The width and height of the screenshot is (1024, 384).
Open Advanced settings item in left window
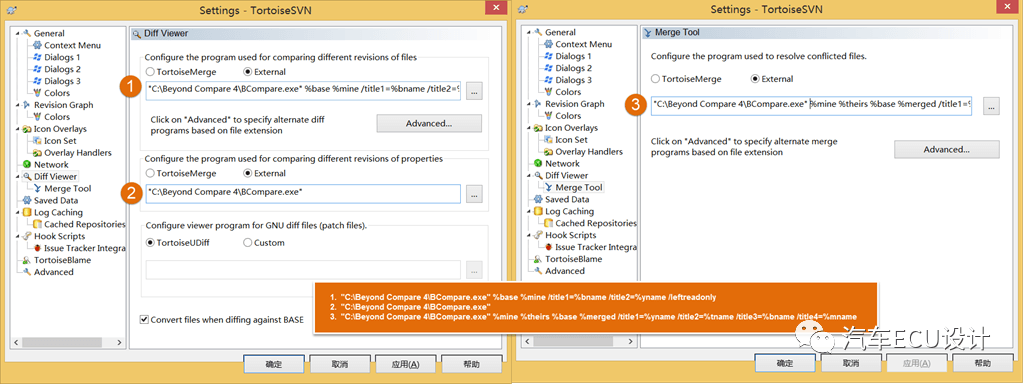pyautogui.click(x=54, y=272)
